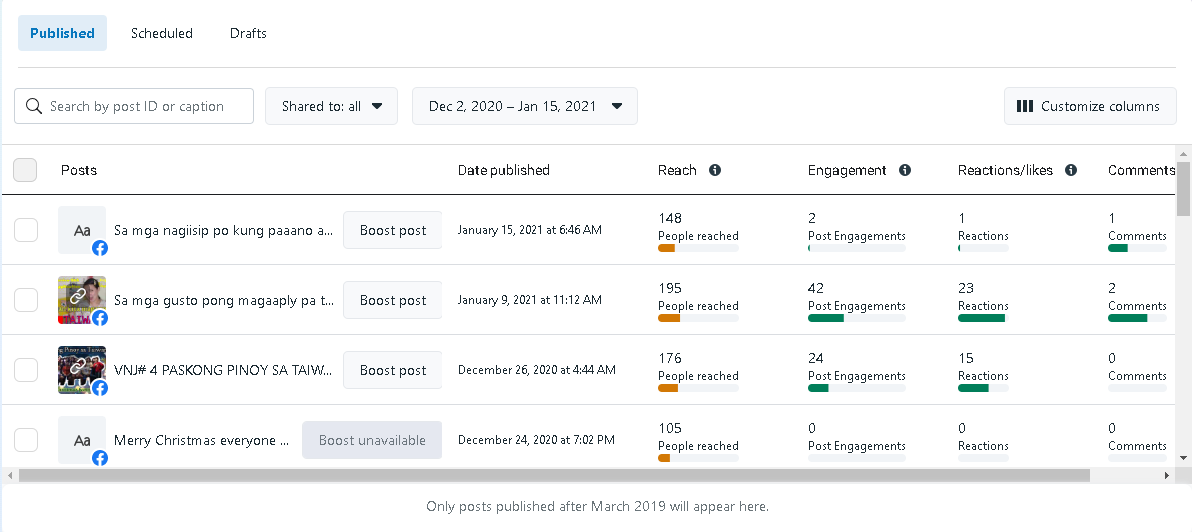Viewport: 1192px width, 532px height.
Task: Click the Engagement column info icon
Action: pos(905,170)
